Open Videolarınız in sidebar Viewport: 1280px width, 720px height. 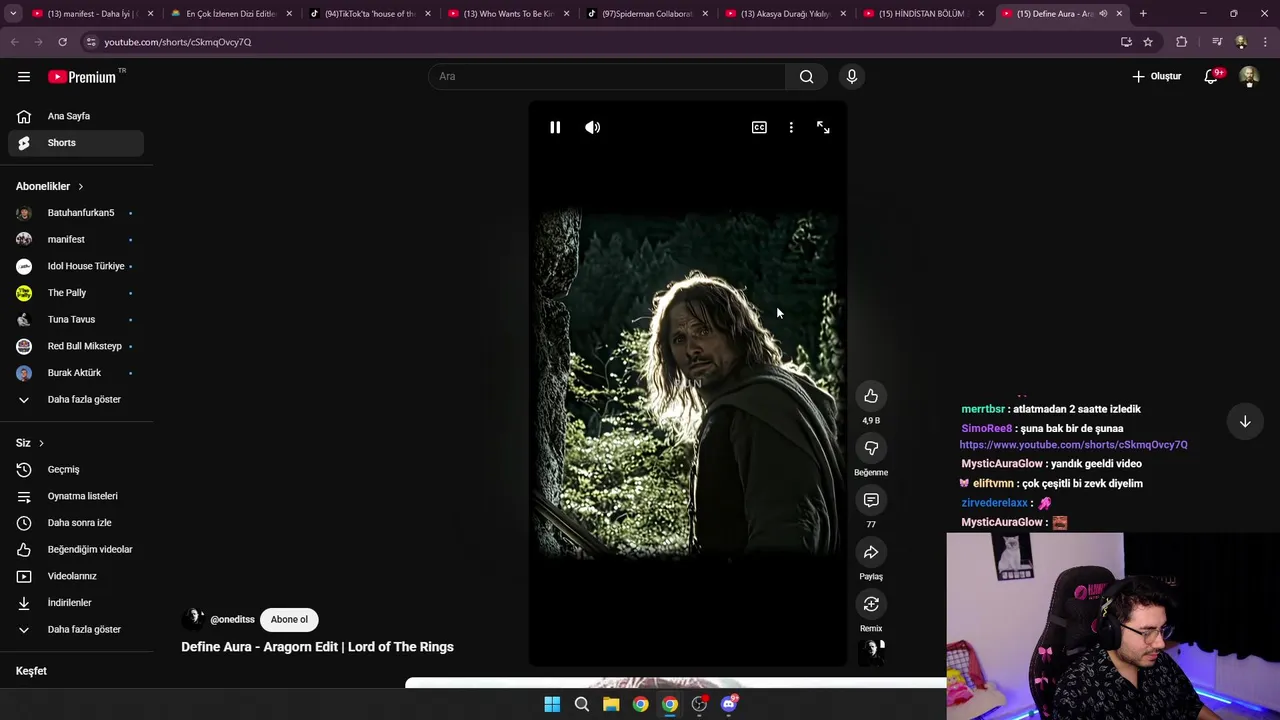(76, 576)
